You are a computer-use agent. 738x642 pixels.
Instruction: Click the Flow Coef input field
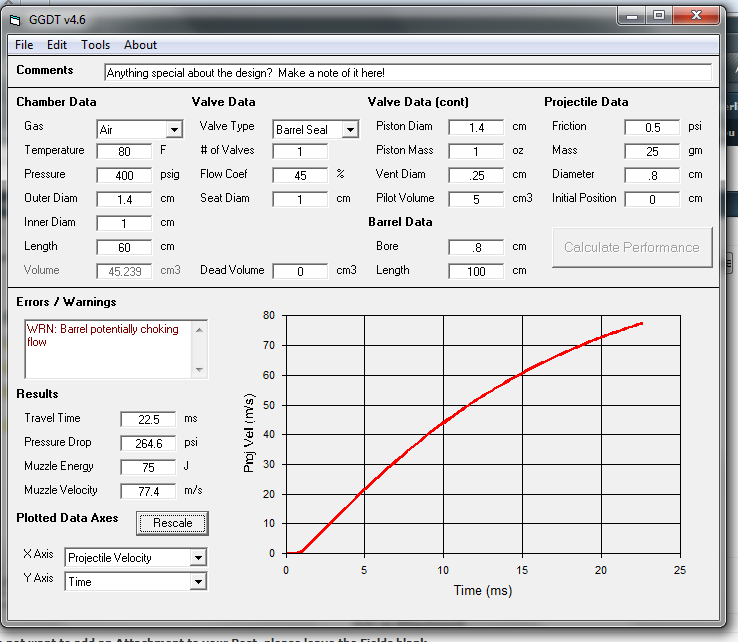tap(300, 175)
